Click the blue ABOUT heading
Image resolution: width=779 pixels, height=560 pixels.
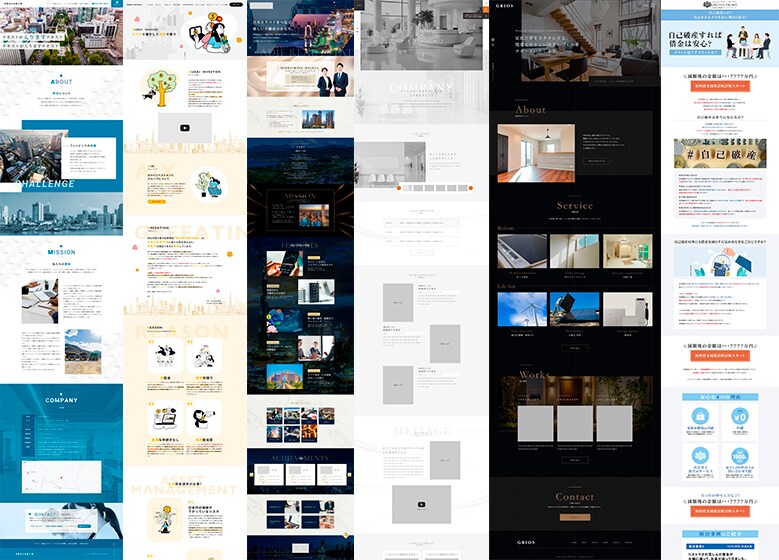(x=62, y=81)
